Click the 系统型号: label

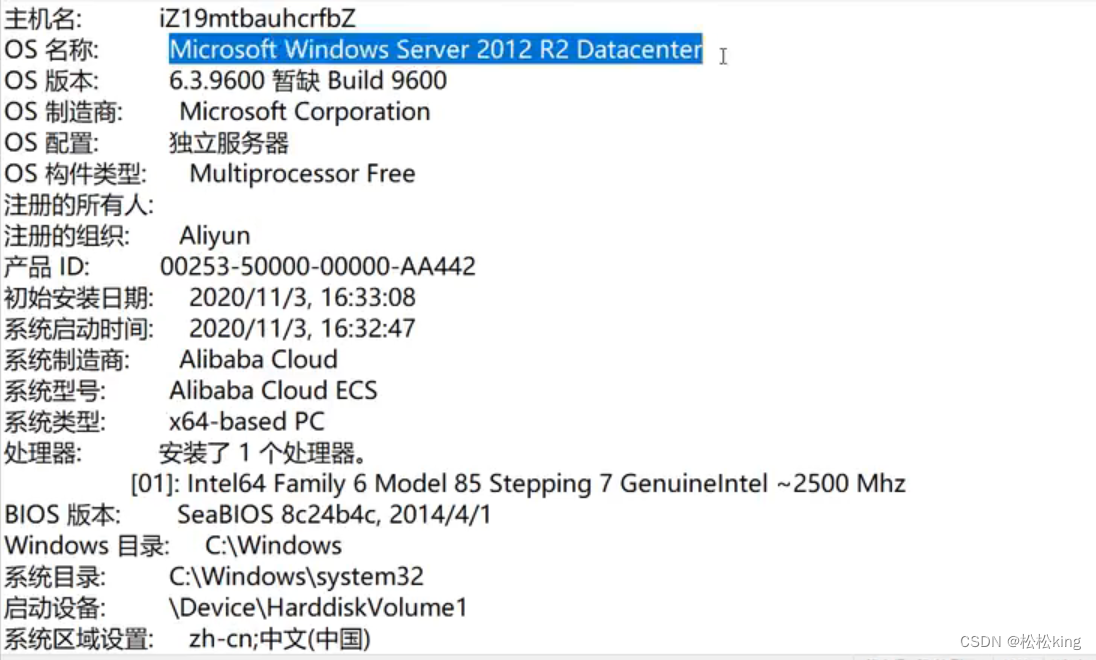[x=55, y=391]
